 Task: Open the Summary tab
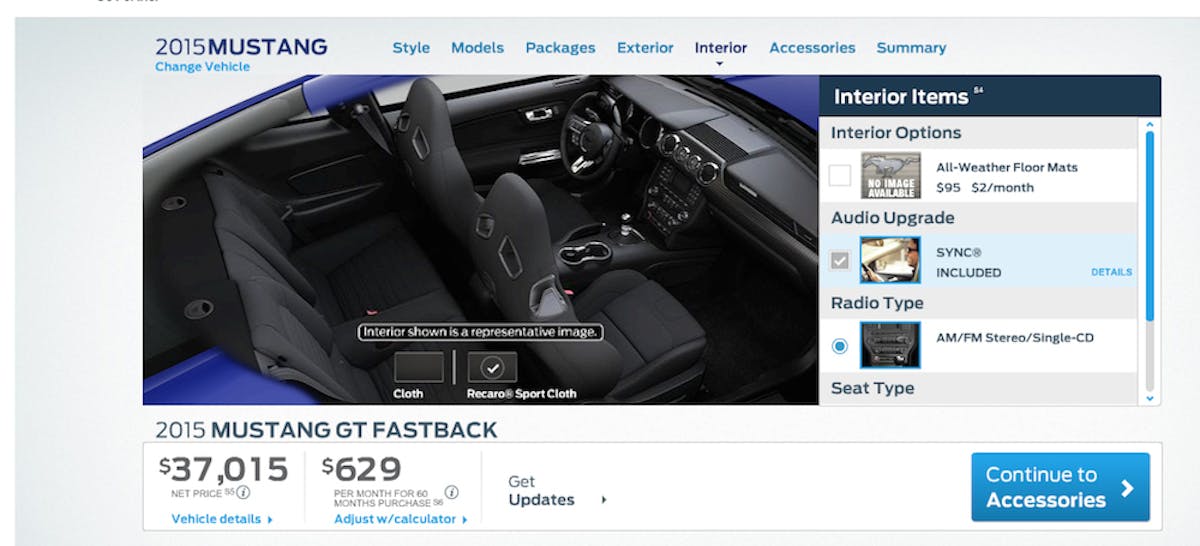[x=911, y=48]
